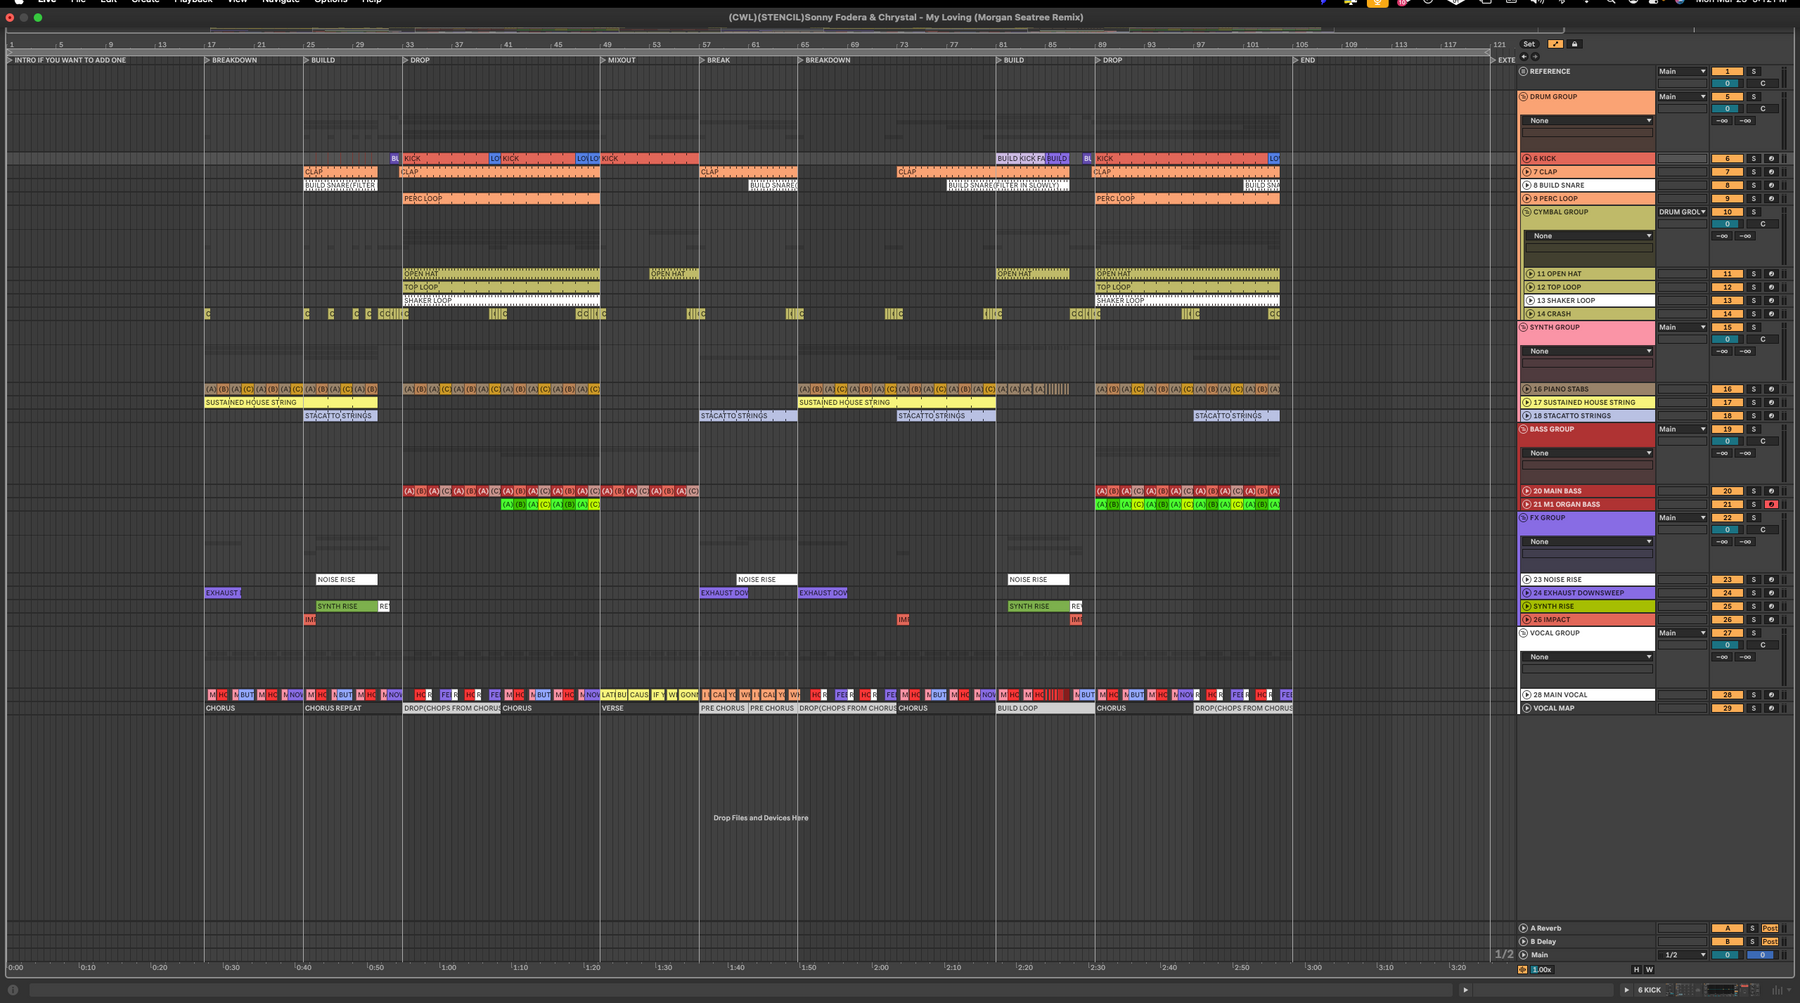Viewport: 1800px width, 1003px height.
Task: Unfold the 11 OPEN HAT track arrow
Action: tap(1530, 274)
